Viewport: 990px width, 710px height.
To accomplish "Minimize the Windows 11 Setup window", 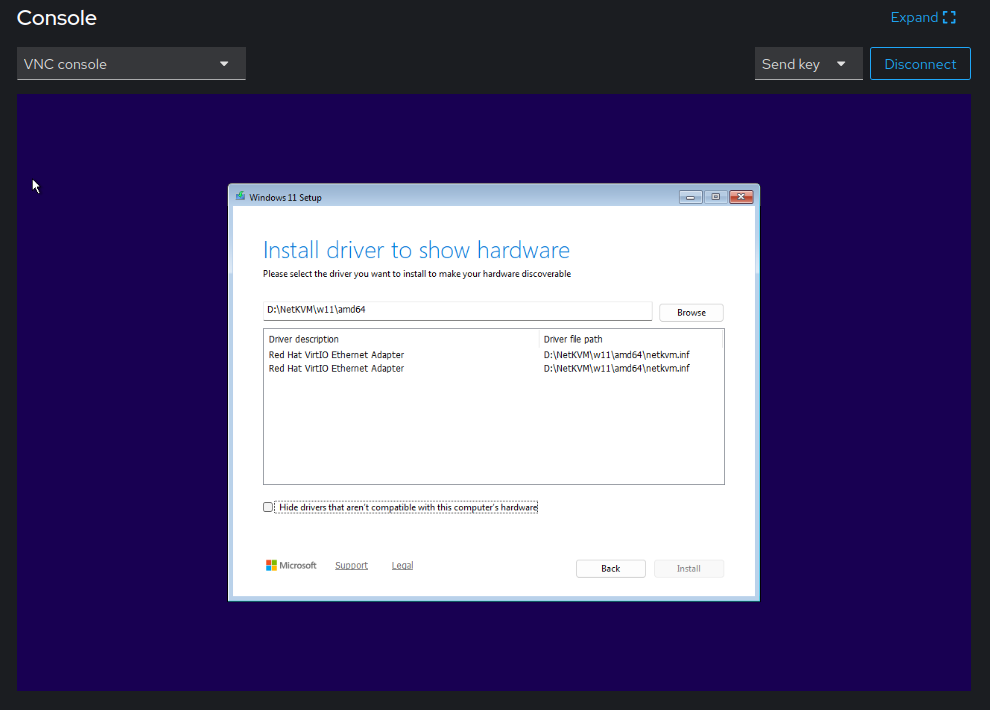I will pos(690,197).
